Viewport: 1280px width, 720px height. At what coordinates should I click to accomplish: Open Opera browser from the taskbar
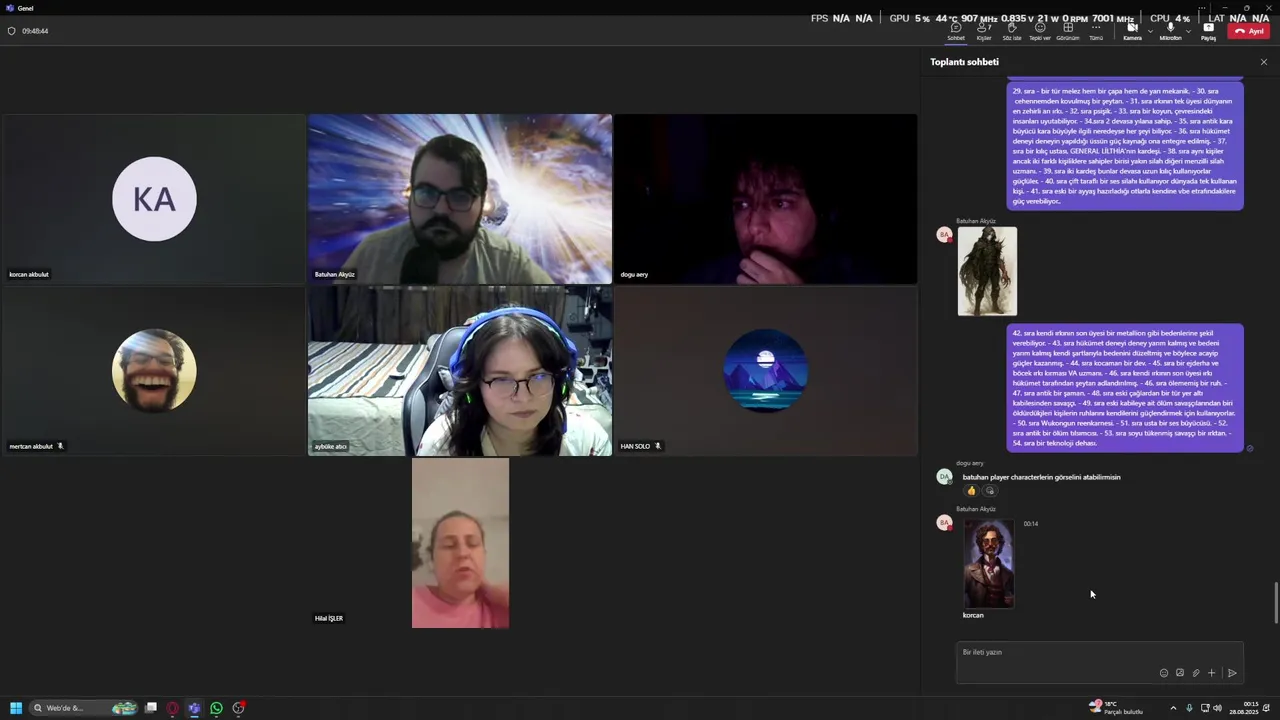[x=173, y=708]
